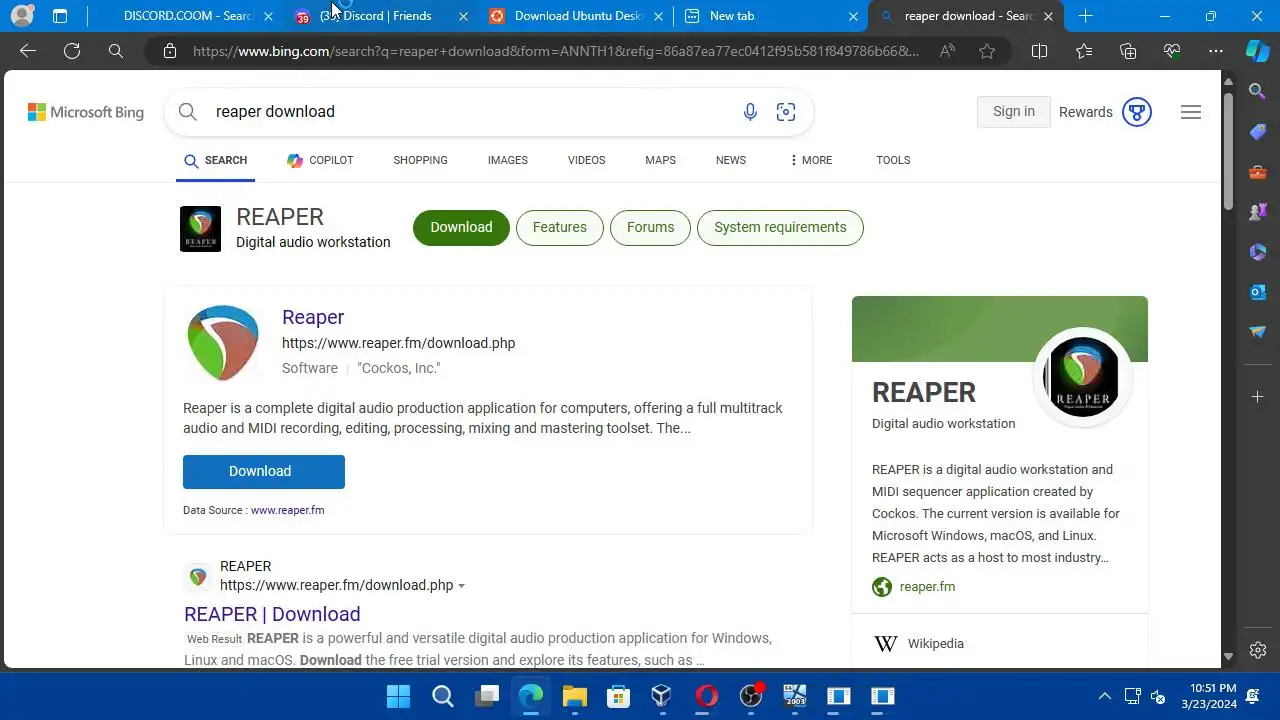
Task: Select green Download pill button
Action: coord(461,227)
